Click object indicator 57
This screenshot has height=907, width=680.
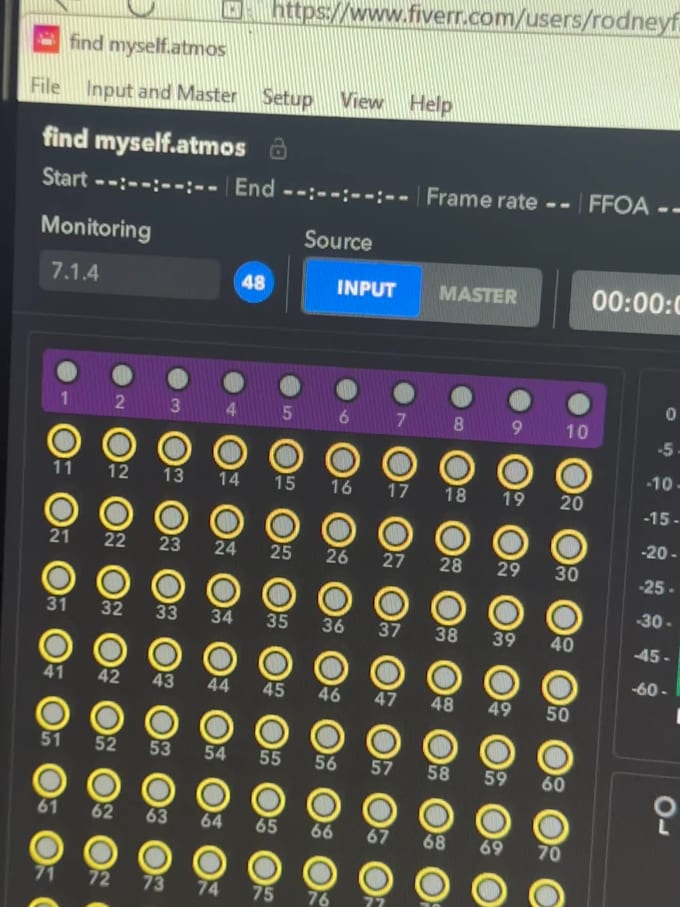click(383, 741)
